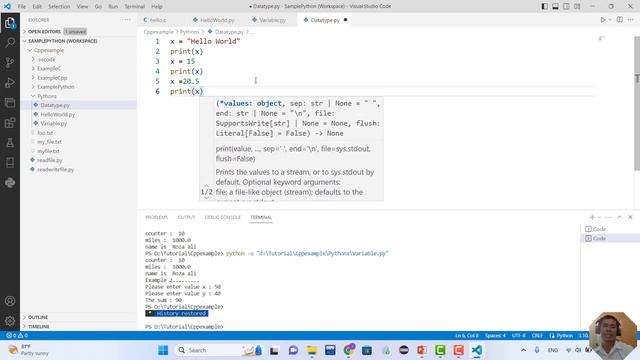The image size is (640, 360).
Task: Switch to the OUTPUT panel tab
Action: point(186,217)
